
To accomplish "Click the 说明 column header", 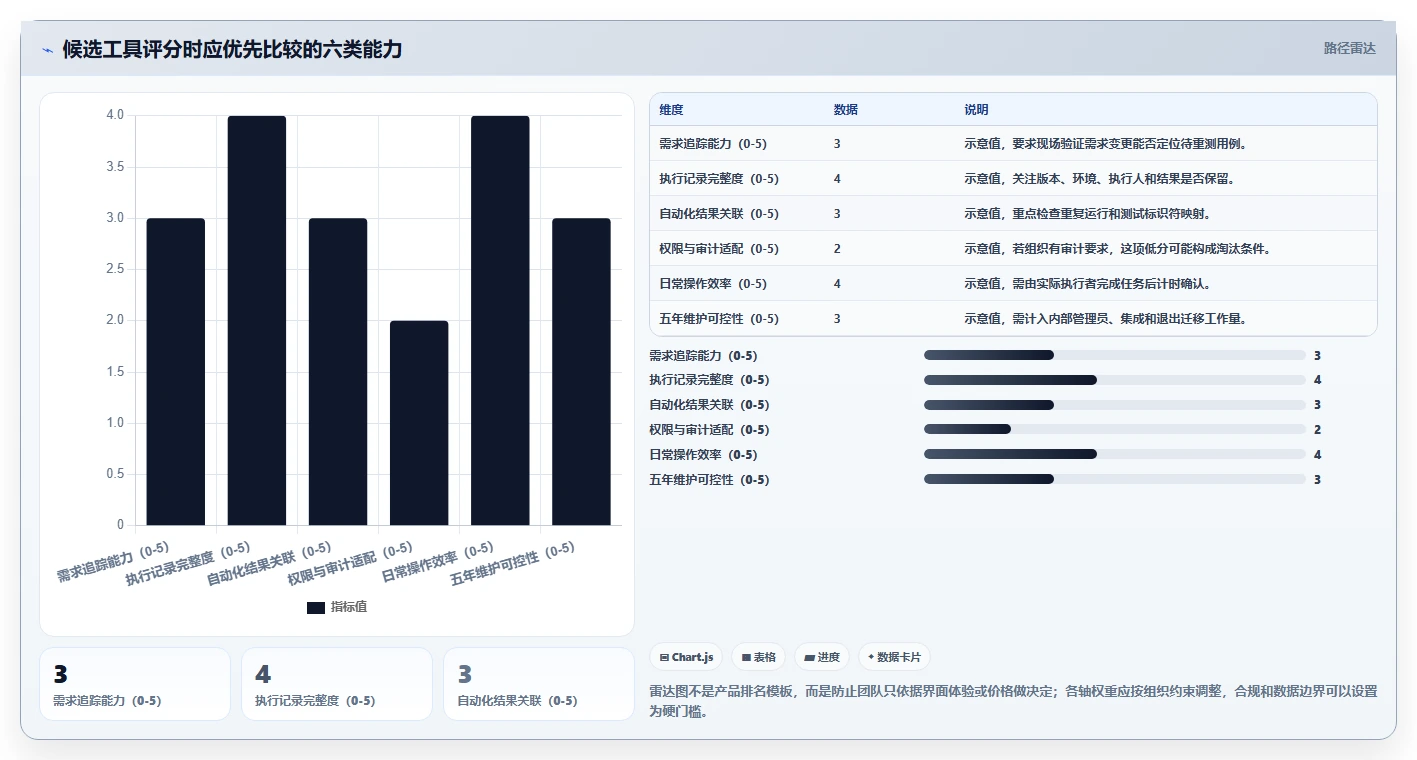I will [976, 110].
